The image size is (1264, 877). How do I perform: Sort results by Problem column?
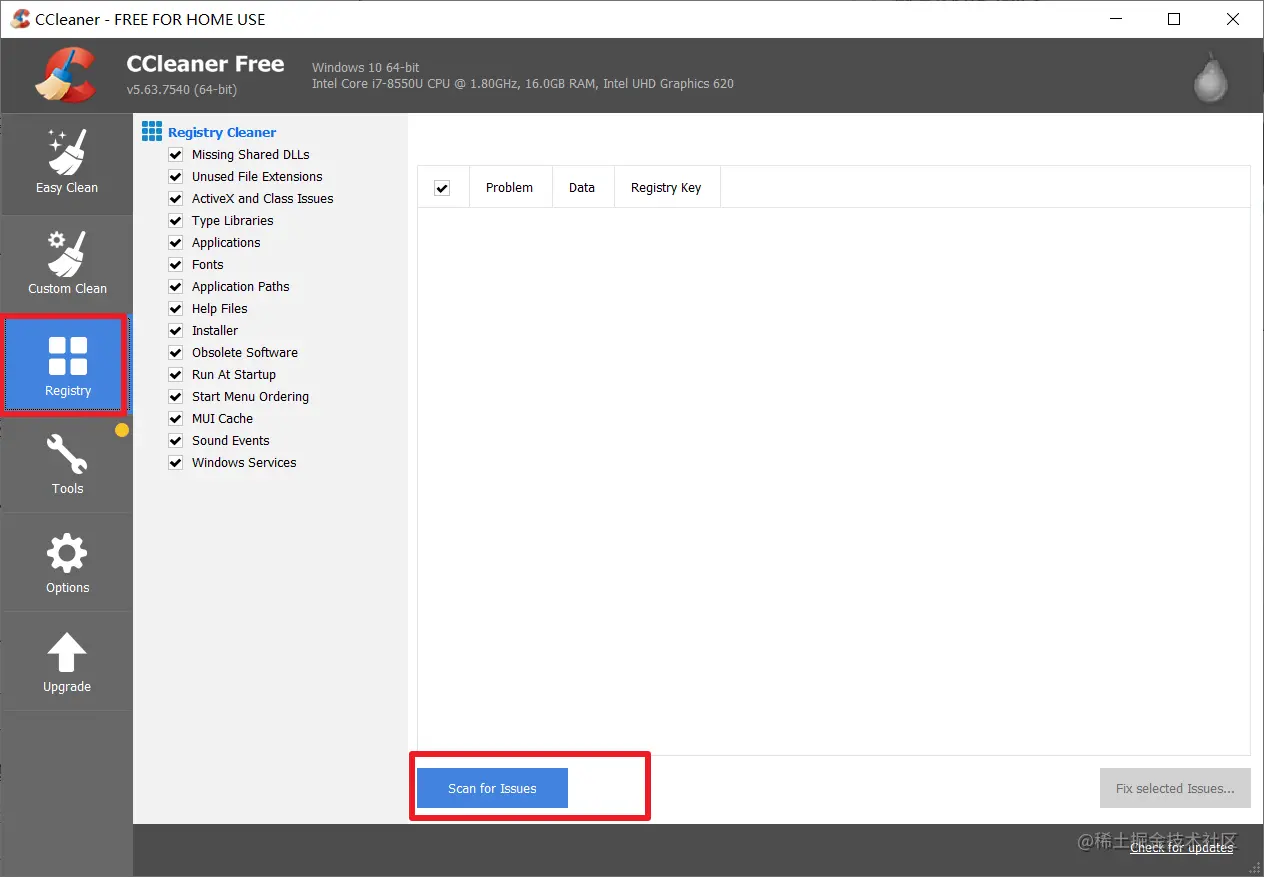click(x=509, y=187)
